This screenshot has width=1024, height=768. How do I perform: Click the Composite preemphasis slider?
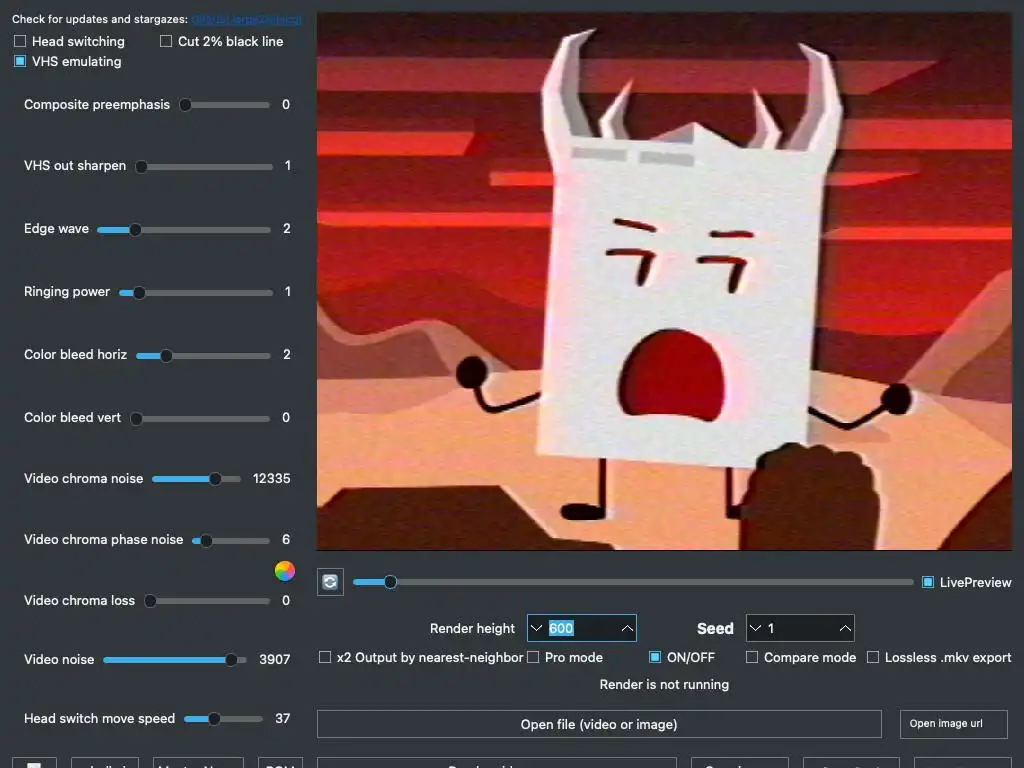click(x=225, y=104)
